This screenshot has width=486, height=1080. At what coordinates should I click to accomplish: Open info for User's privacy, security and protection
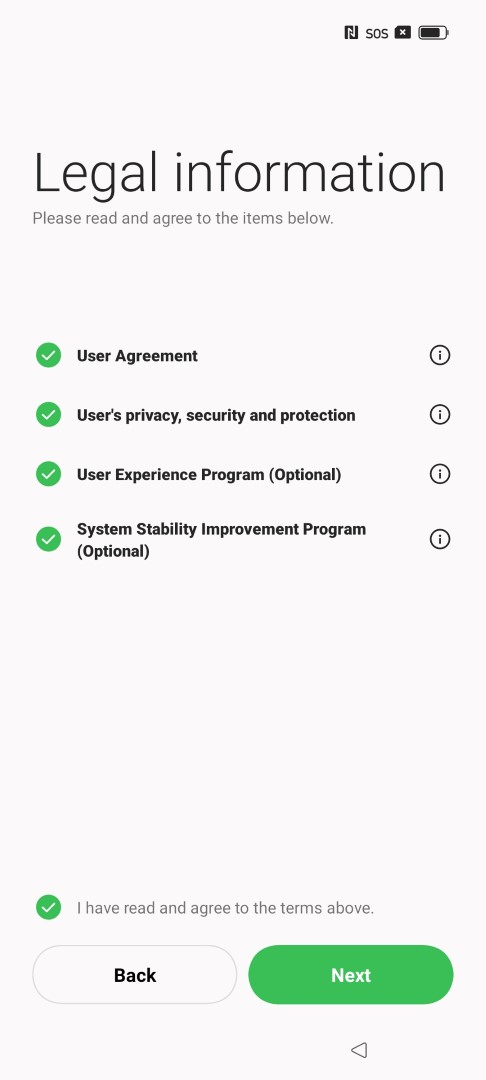click(x=439, y=415)
